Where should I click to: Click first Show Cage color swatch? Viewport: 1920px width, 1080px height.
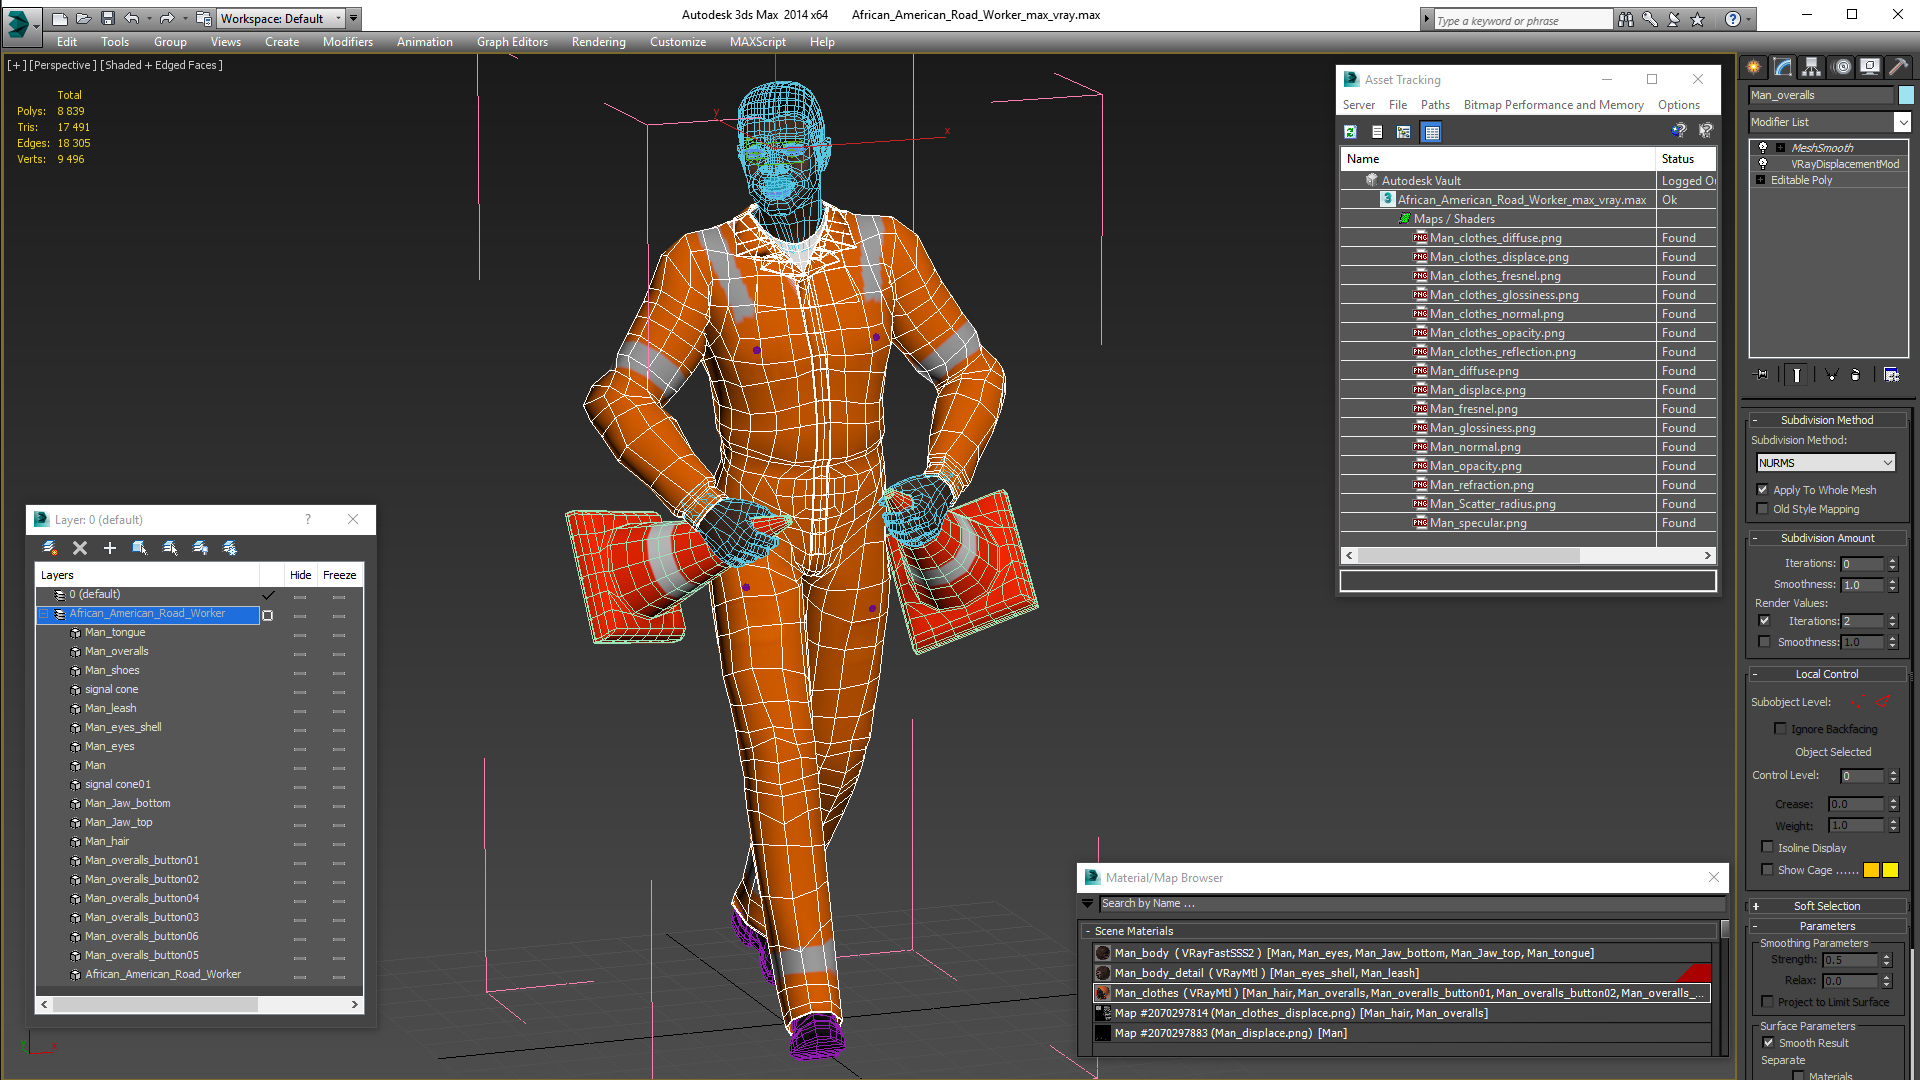(1871, 870)
